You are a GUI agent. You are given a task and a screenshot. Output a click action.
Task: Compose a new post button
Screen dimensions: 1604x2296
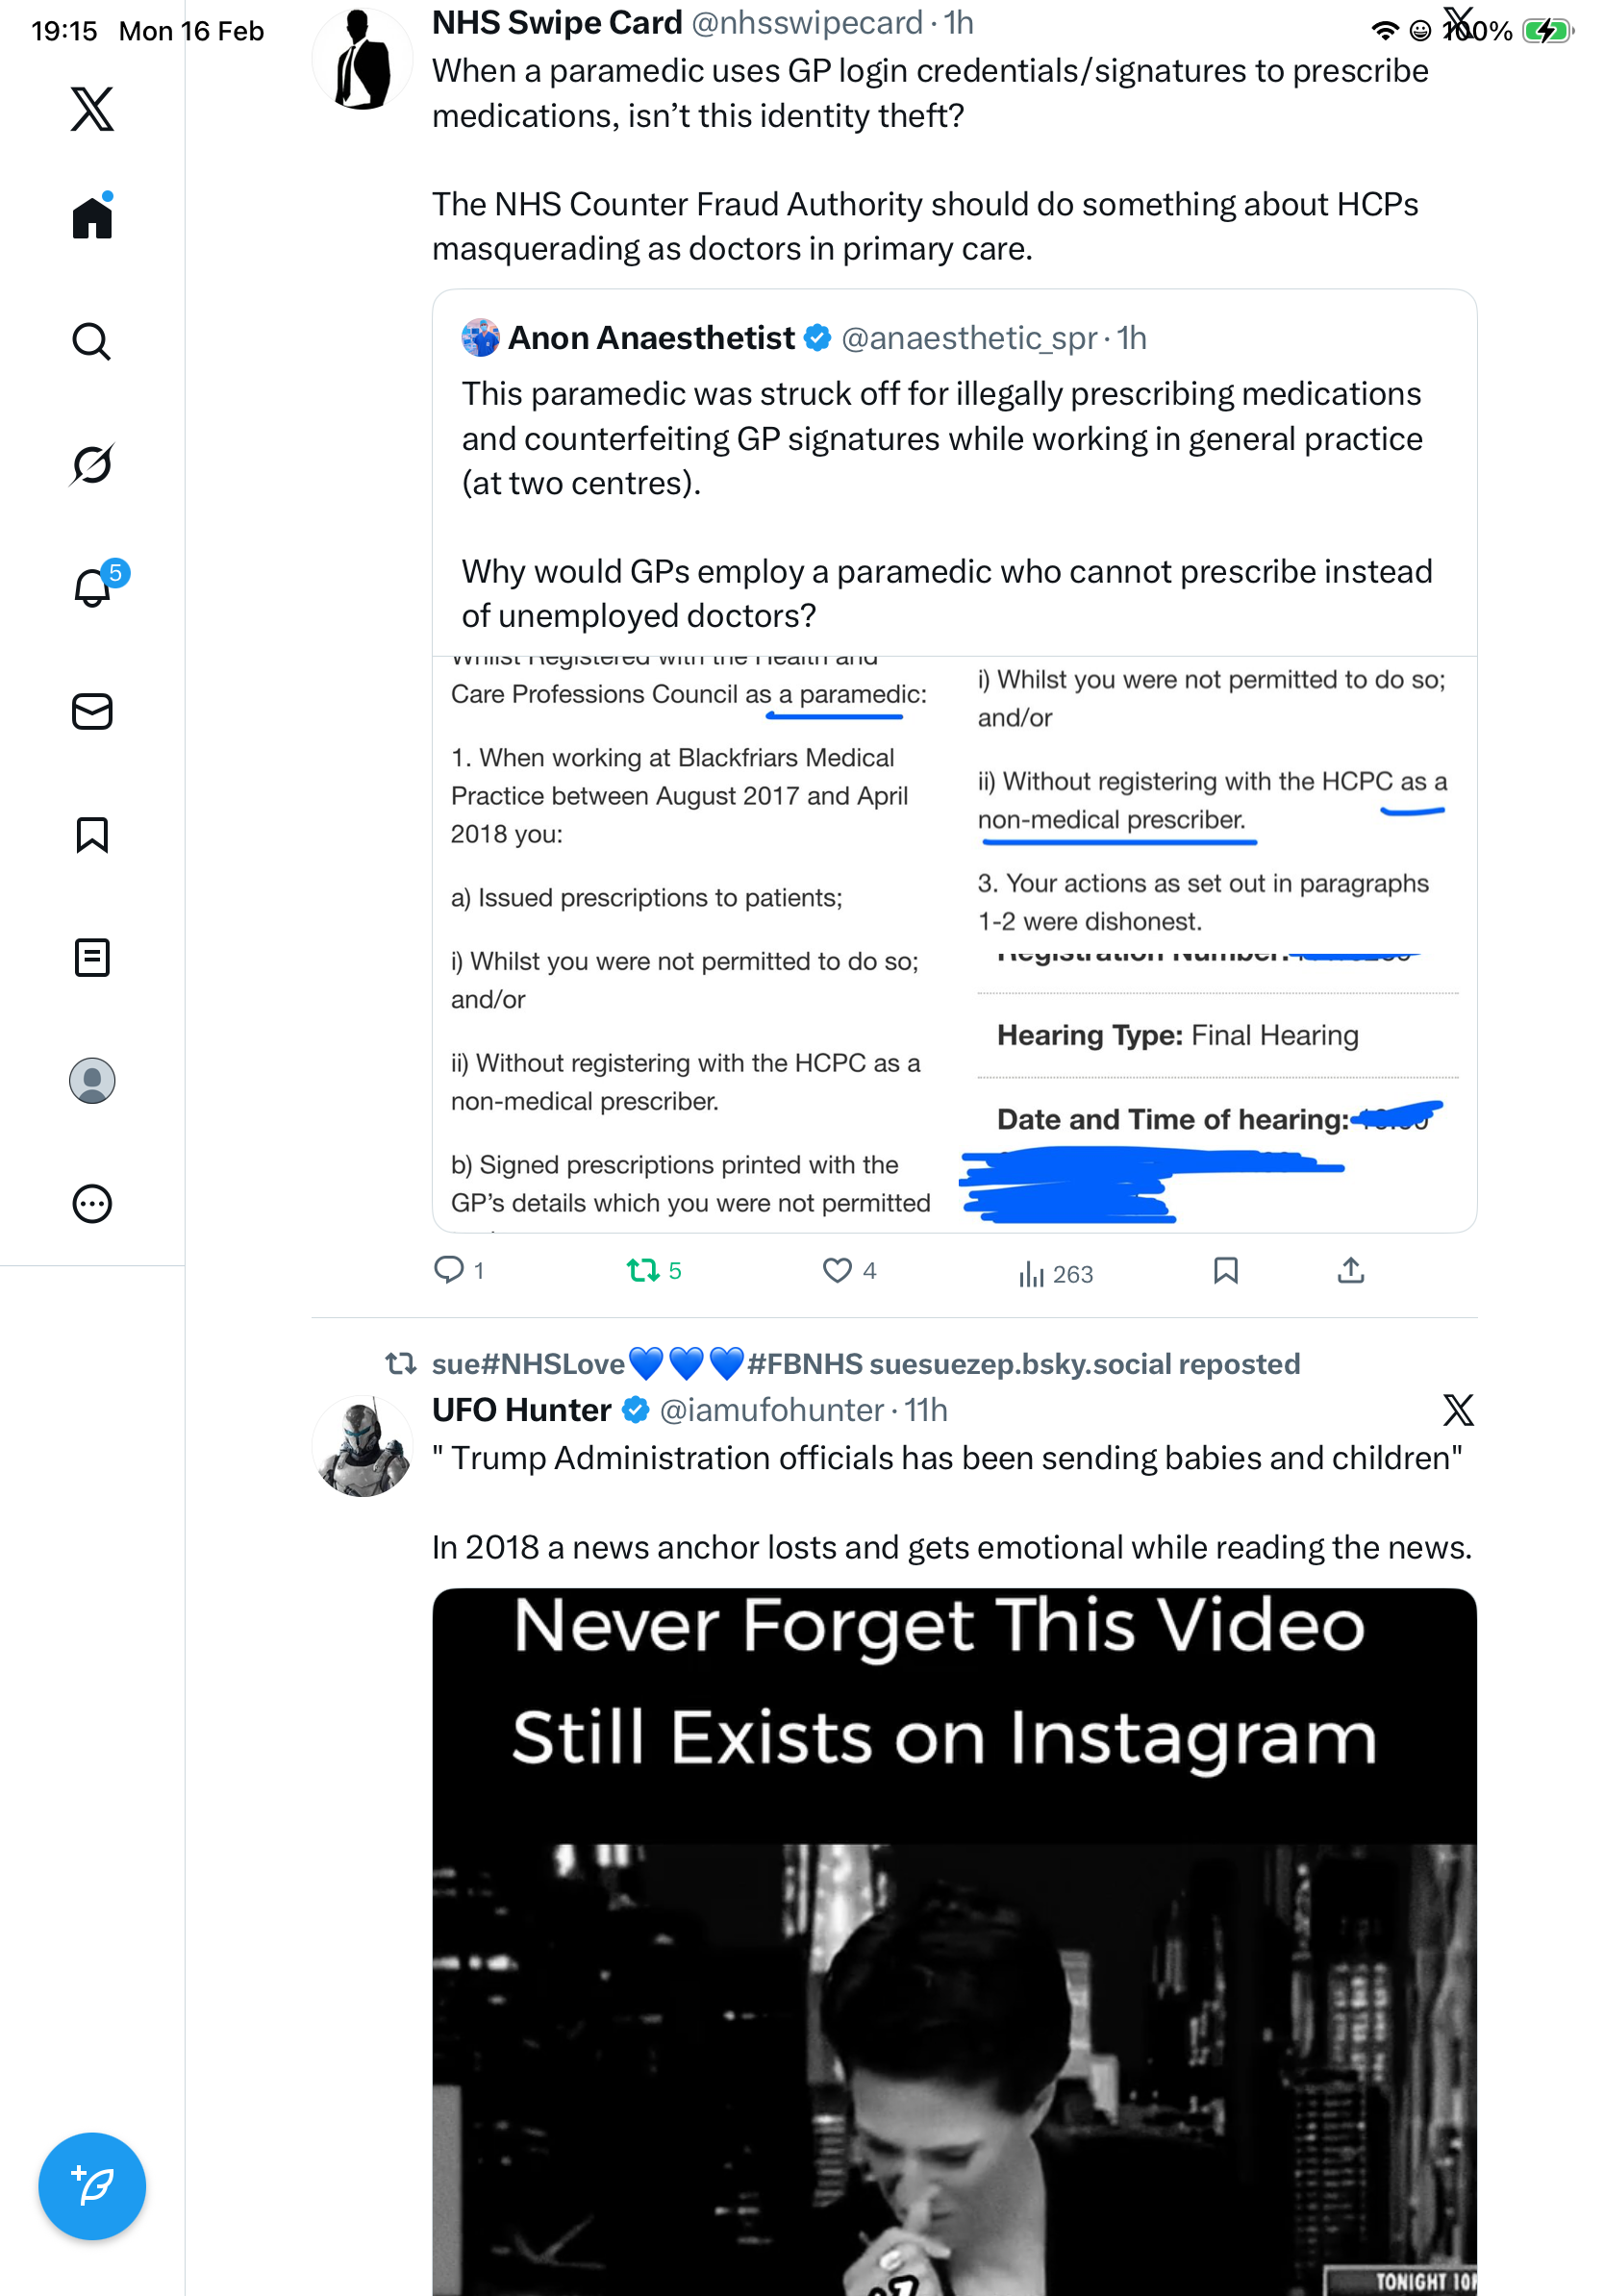92,2185
